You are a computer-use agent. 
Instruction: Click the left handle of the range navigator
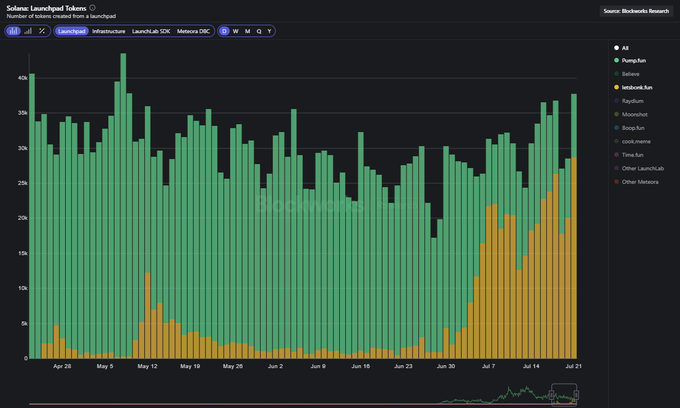point(551,397)
